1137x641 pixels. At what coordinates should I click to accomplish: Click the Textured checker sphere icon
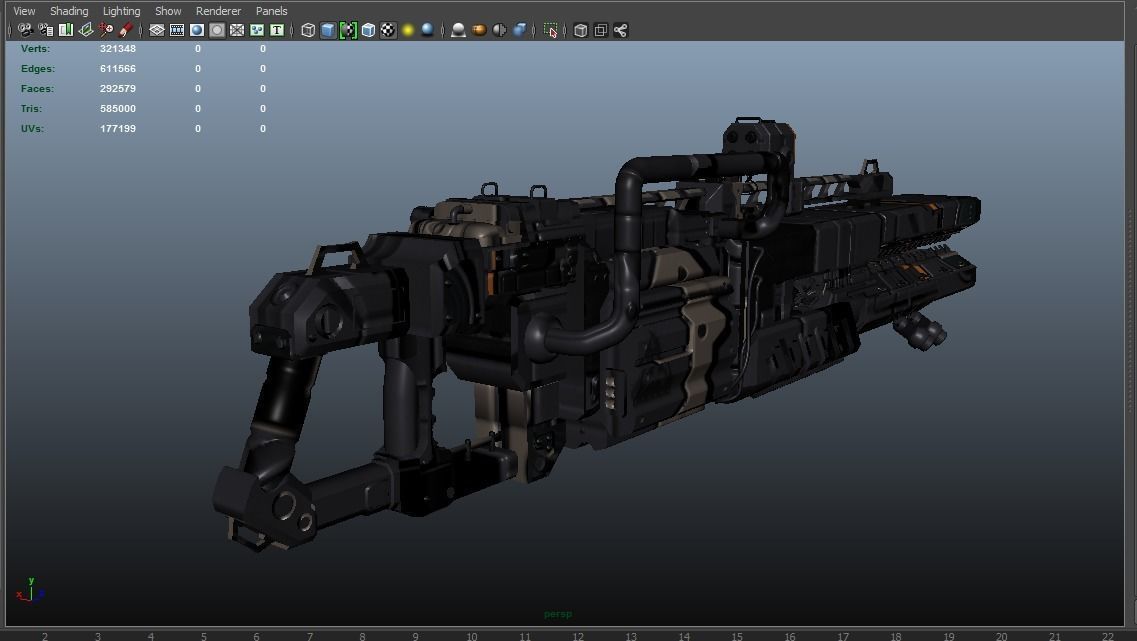point(389,30)
